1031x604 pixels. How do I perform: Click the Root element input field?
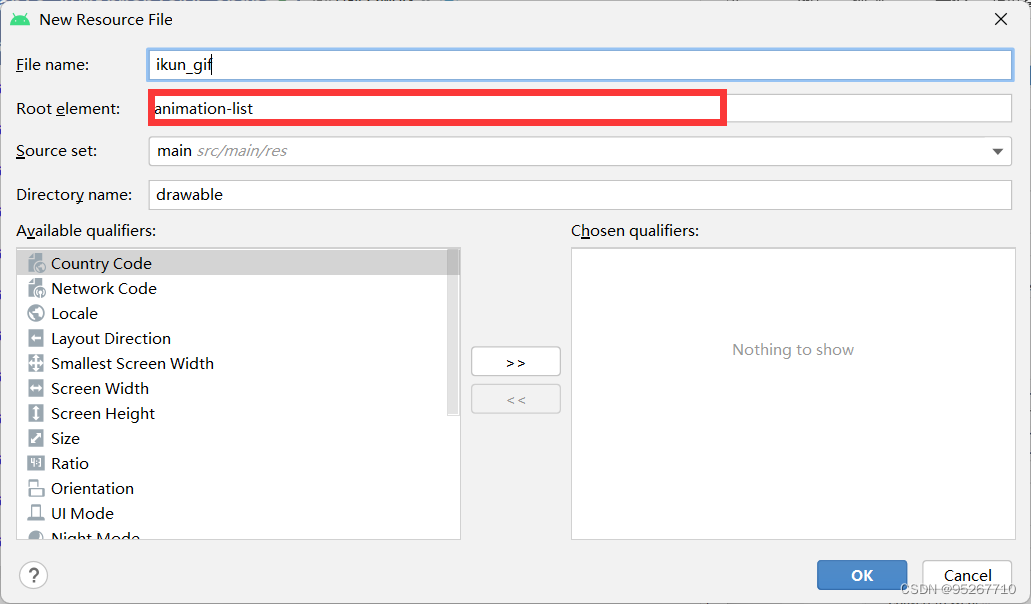point(580,108)
